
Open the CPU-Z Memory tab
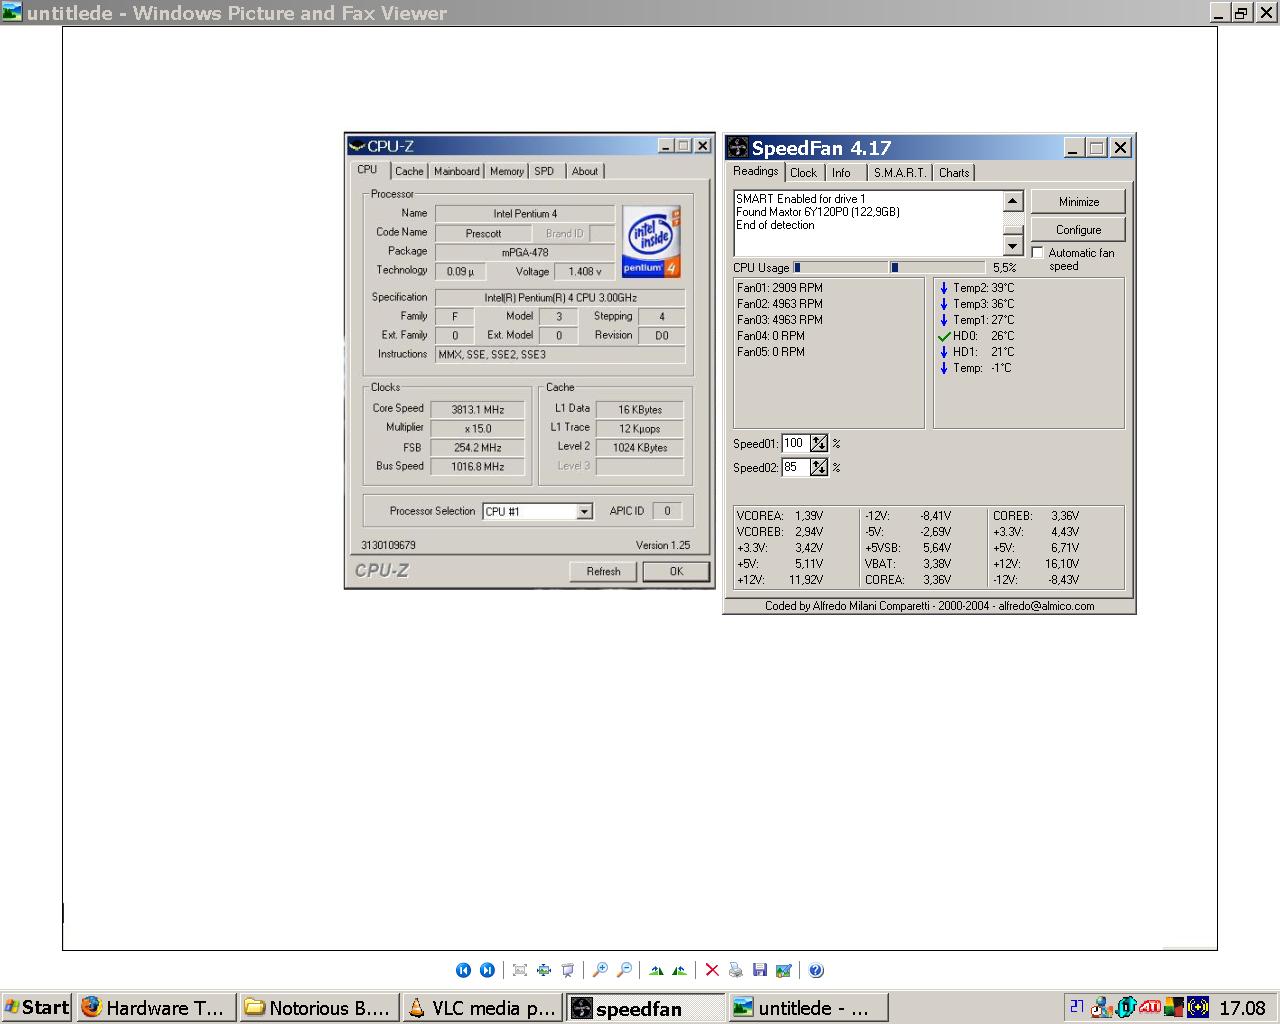(x=507, y=171)
